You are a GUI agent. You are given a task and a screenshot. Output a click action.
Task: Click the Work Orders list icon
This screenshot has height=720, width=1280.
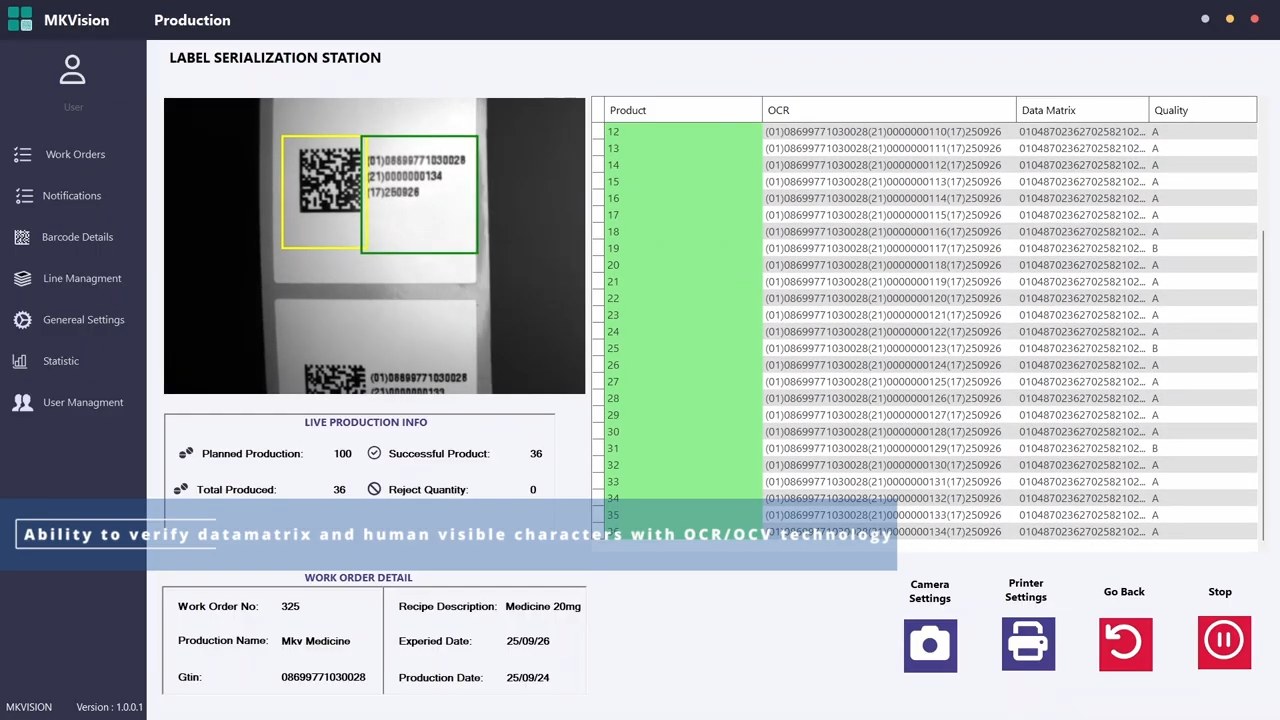tap(22, 154)
